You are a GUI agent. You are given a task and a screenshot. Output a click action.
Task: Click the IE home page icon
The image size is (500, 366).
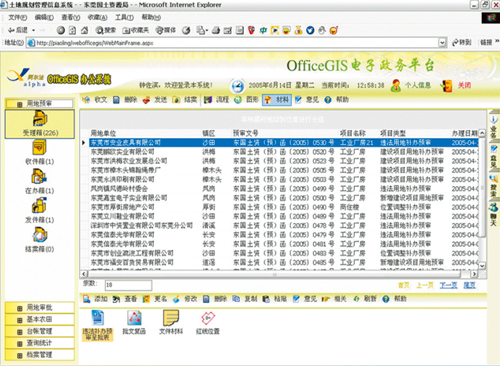pos(85,30)
